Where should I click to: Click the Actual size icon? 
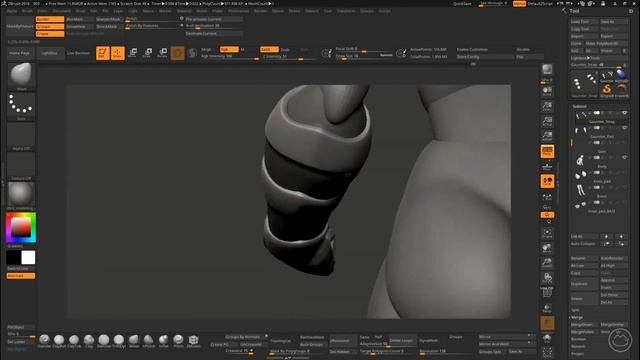click(547, 121)
